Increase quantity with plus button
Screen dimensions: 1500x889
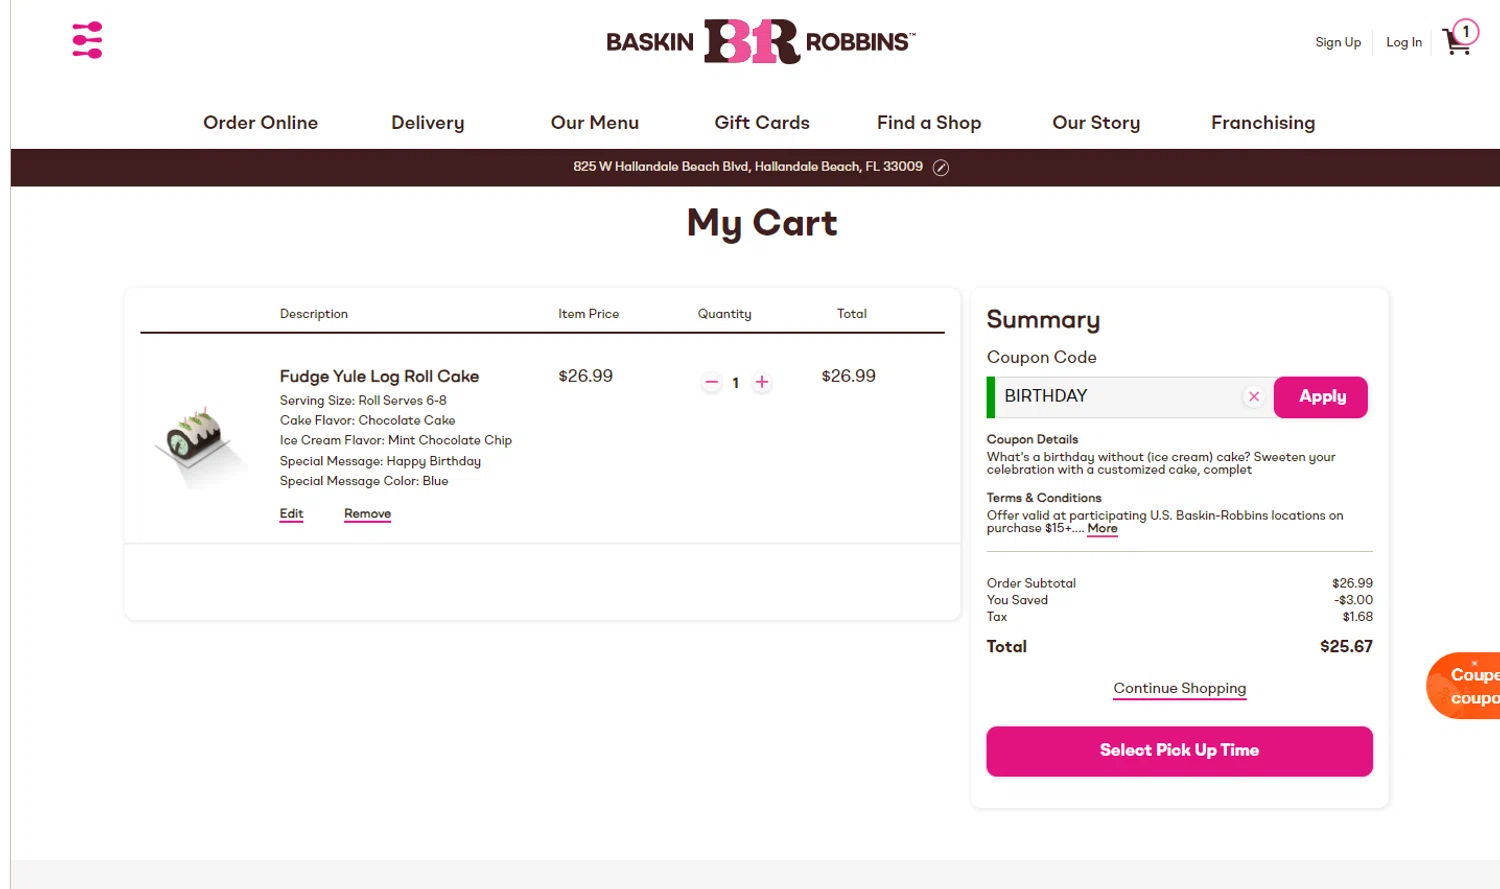(x=762, y=382)
